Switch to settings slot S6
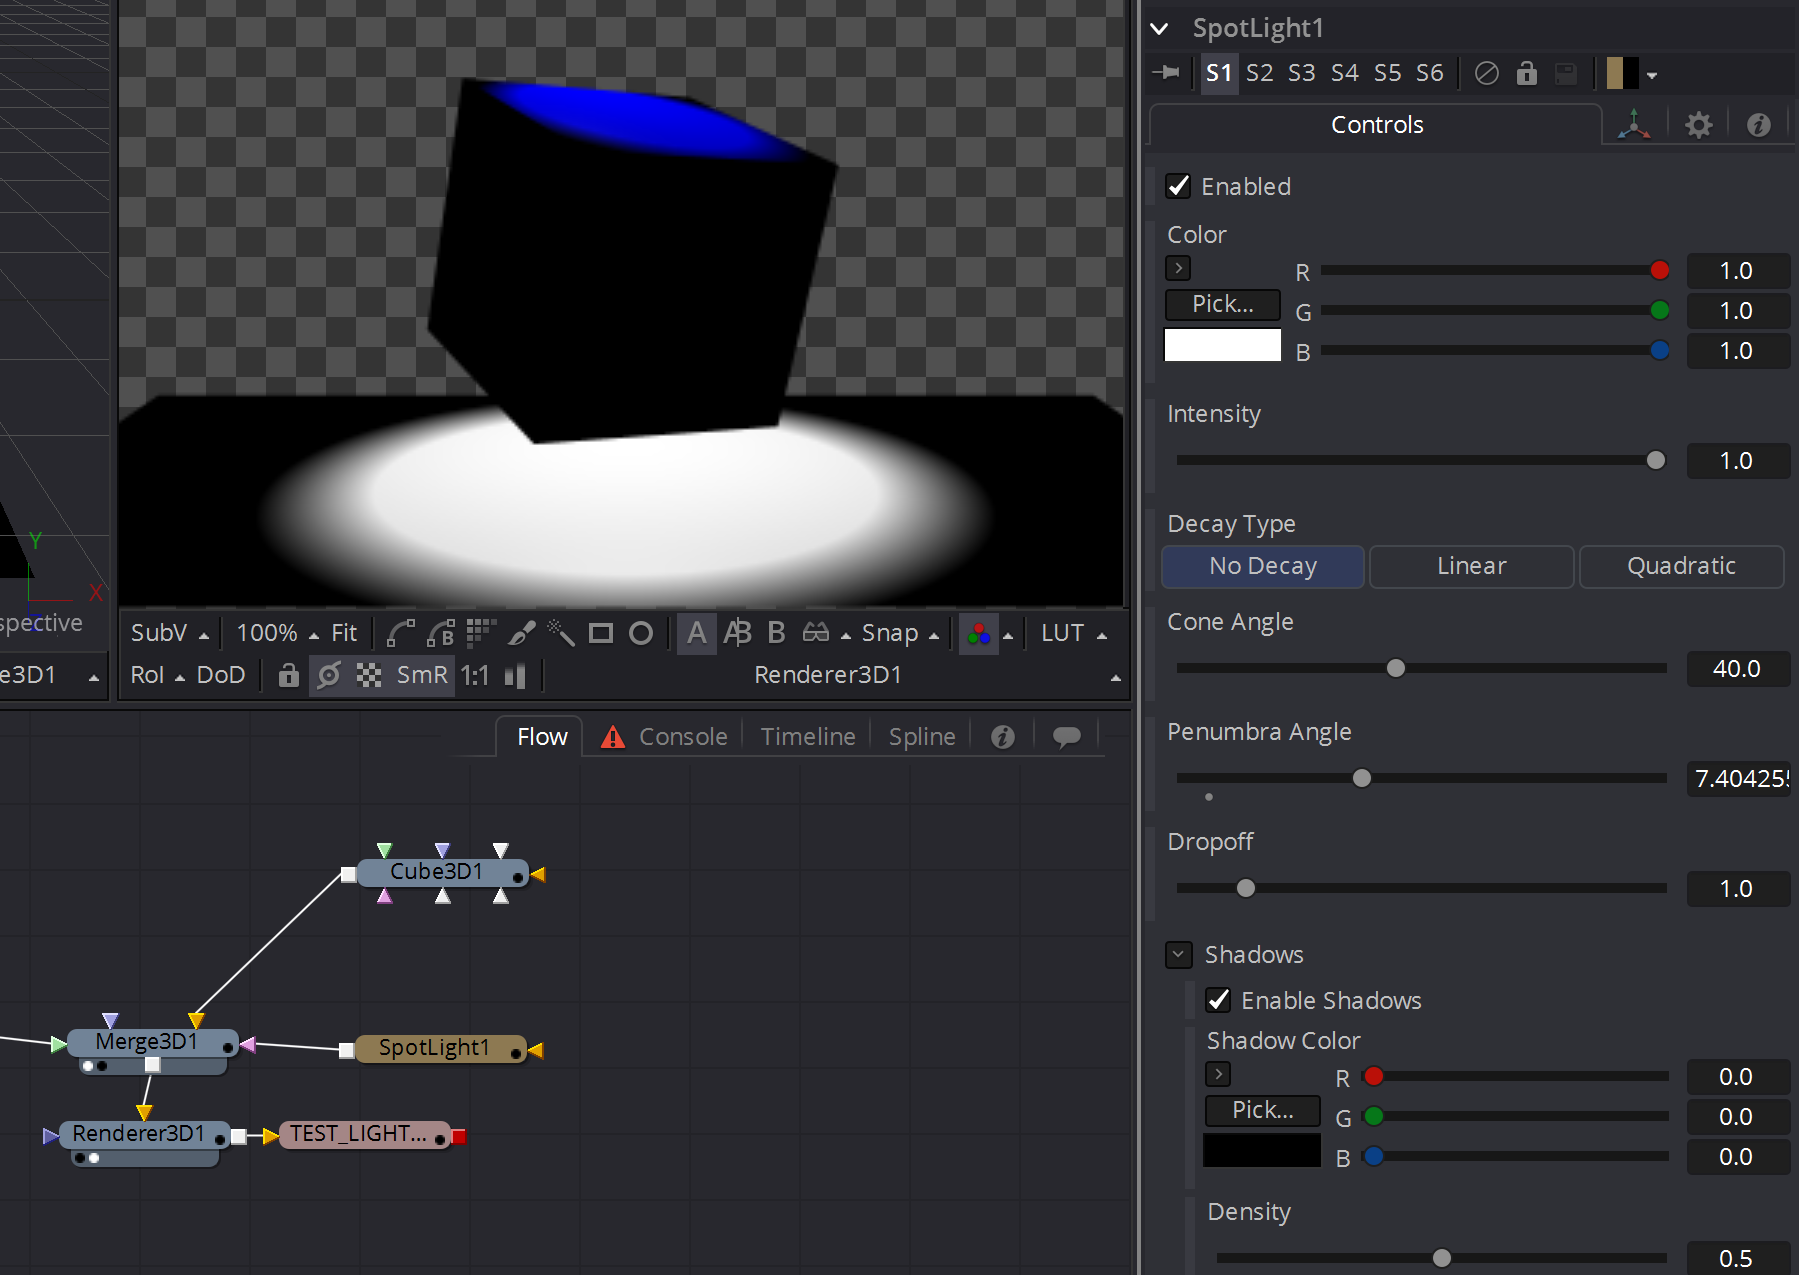This screenshot has width=1799, height=1275. (1430, 73)
